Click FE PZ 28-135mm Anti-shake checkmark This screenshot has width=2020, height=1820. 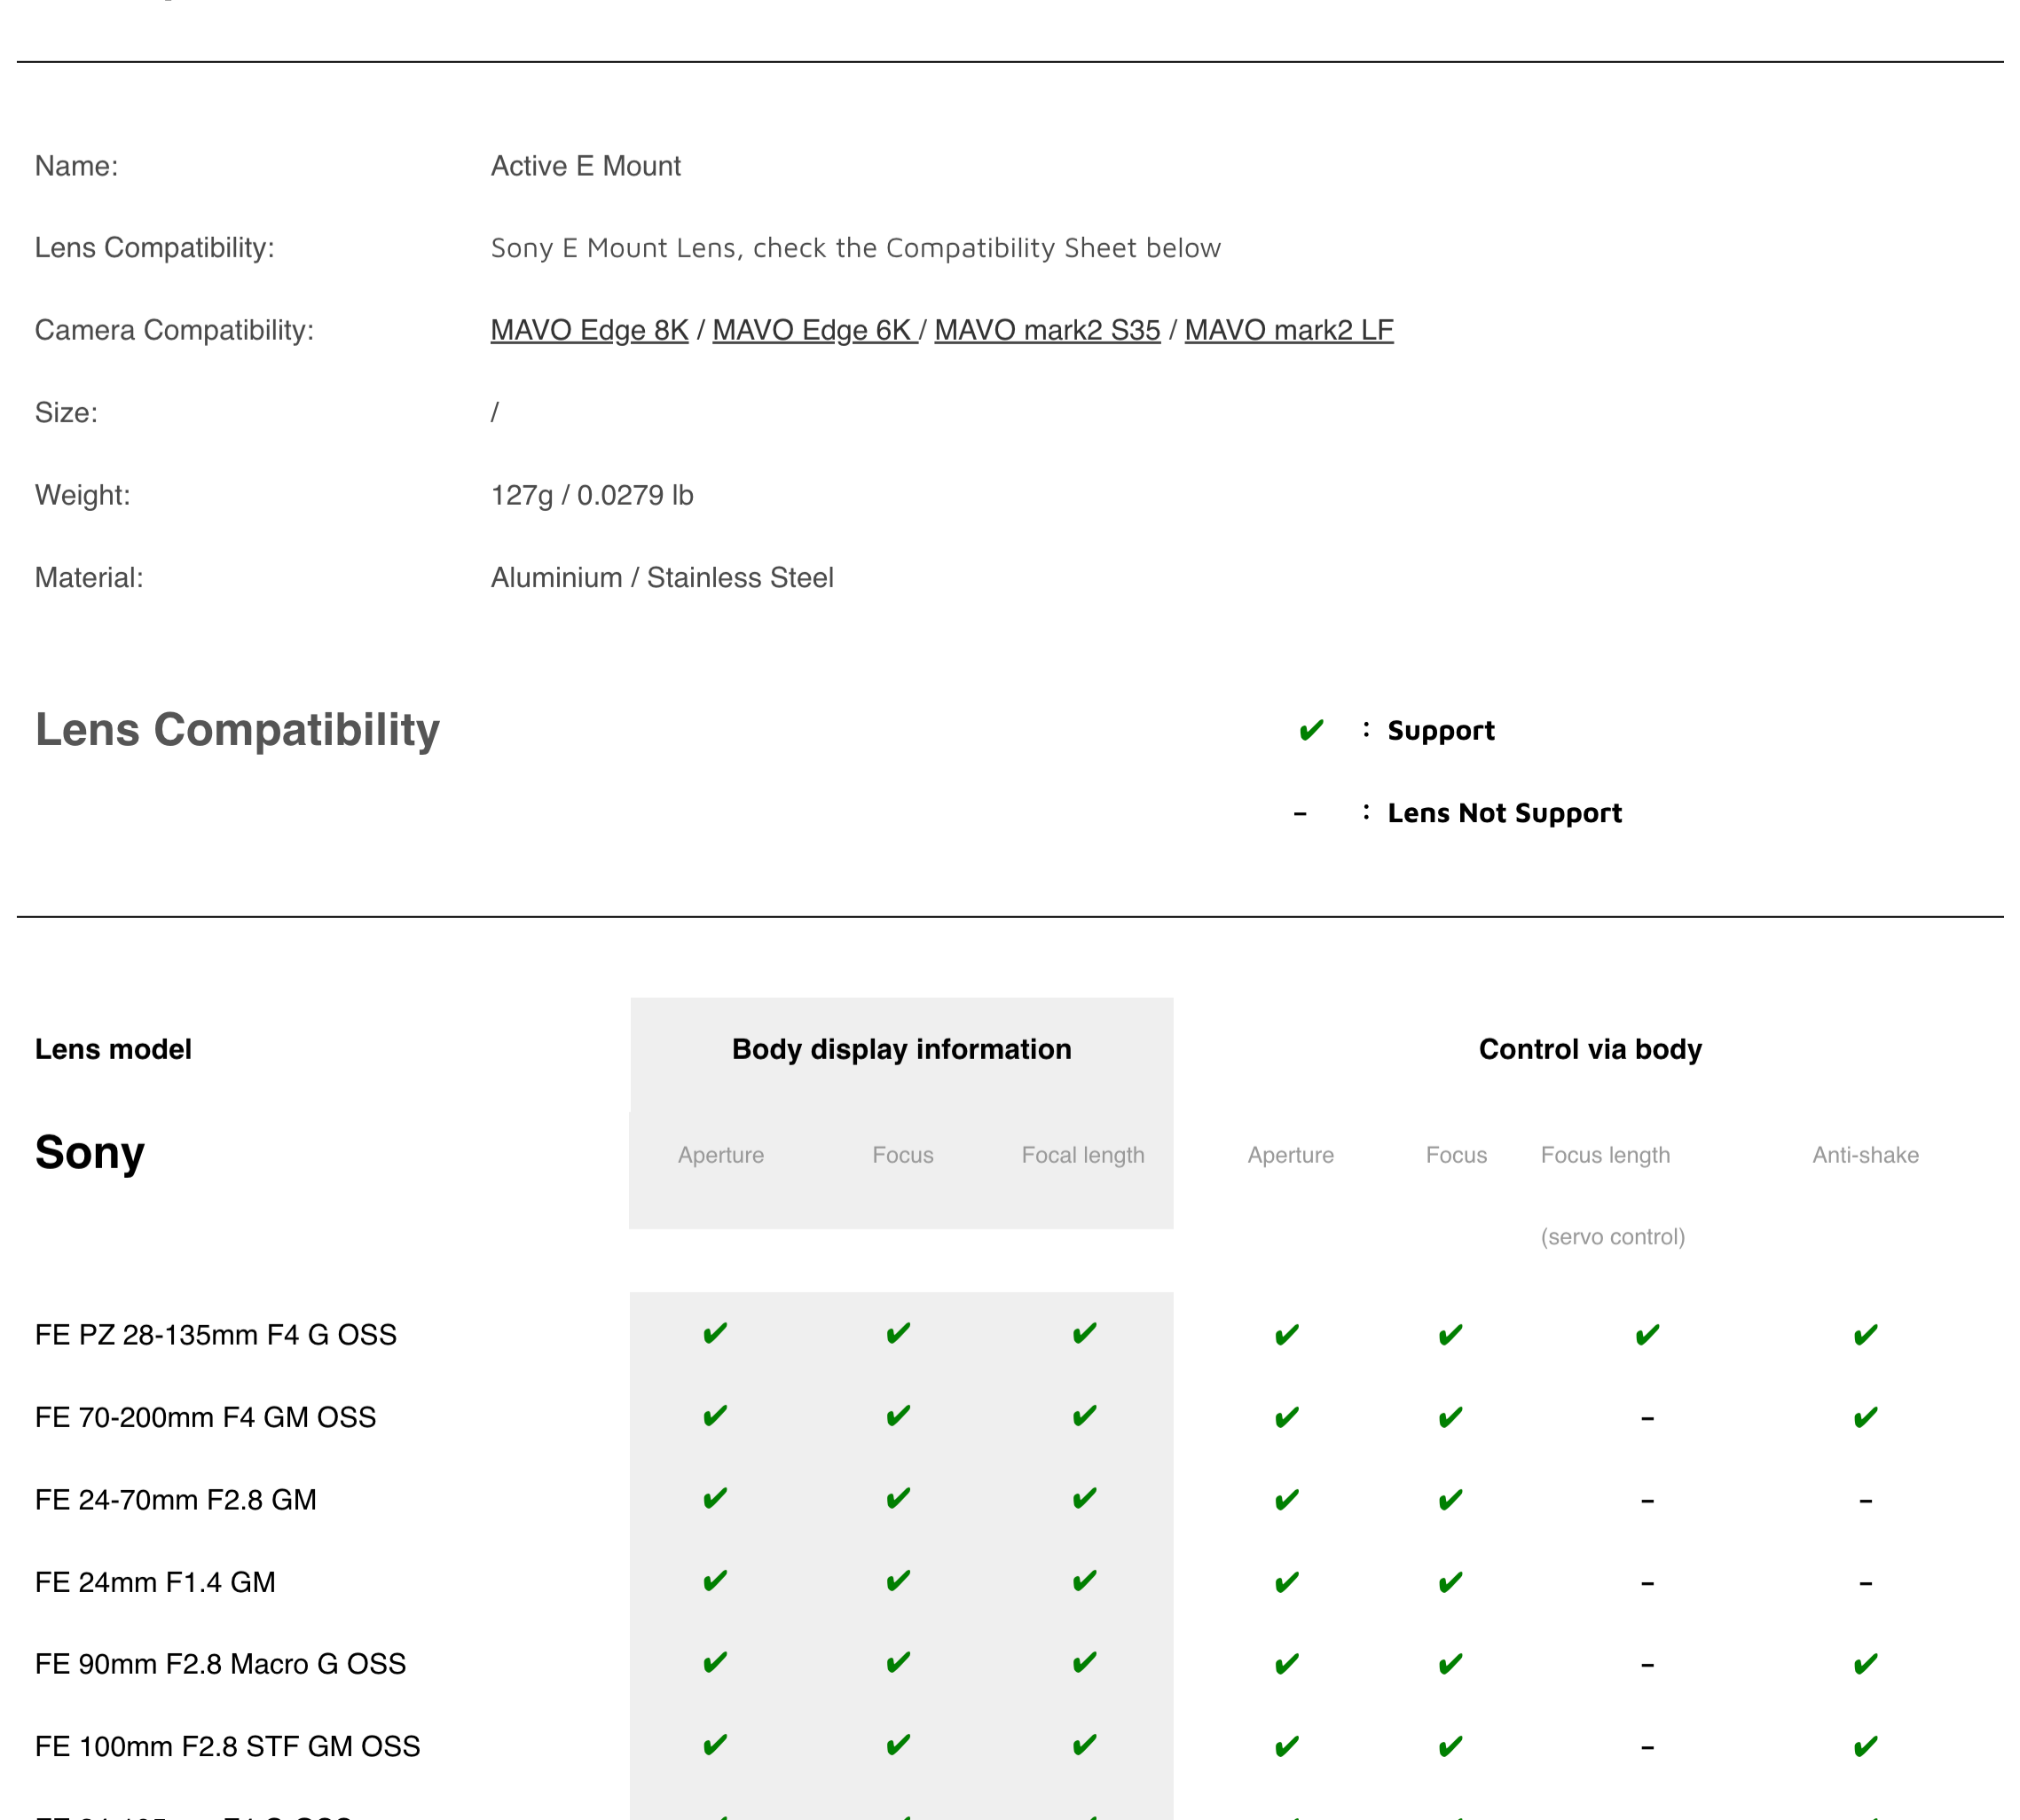pyautogui.click(x=1865, y=1335)
